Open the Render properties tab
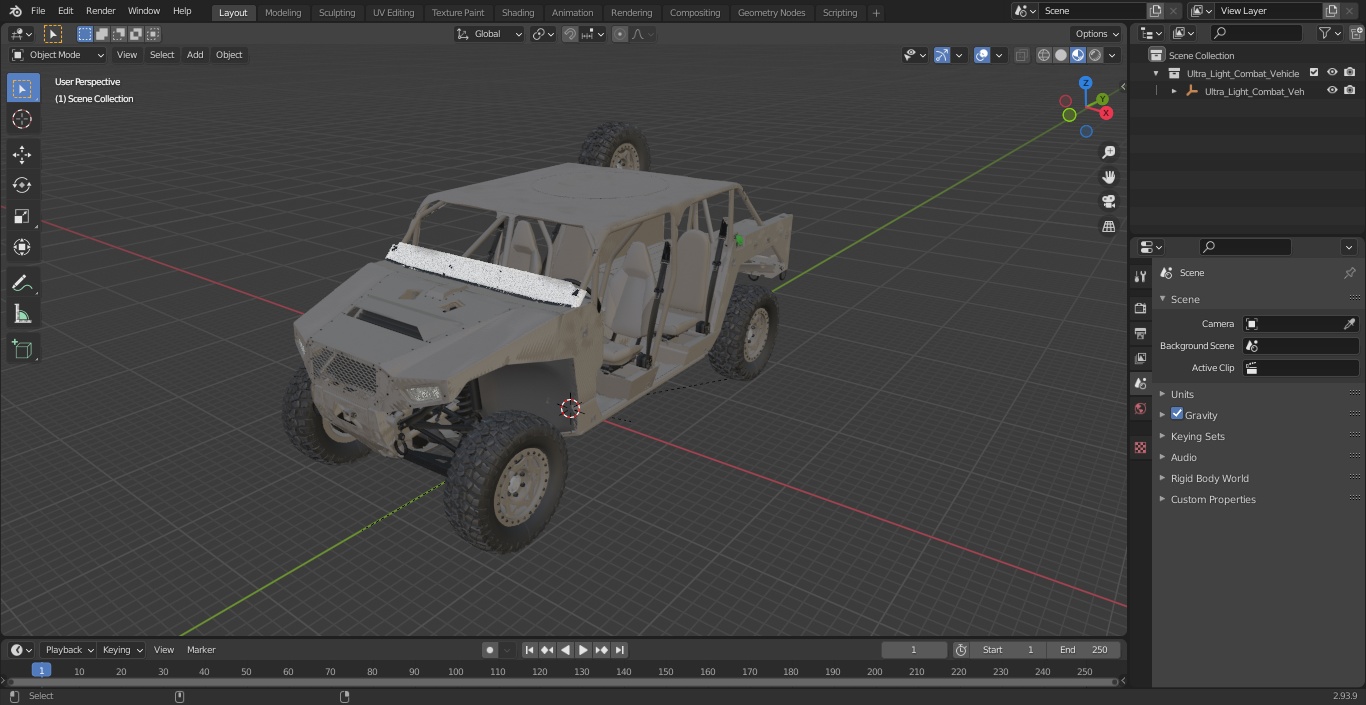 click(1140, 309)
